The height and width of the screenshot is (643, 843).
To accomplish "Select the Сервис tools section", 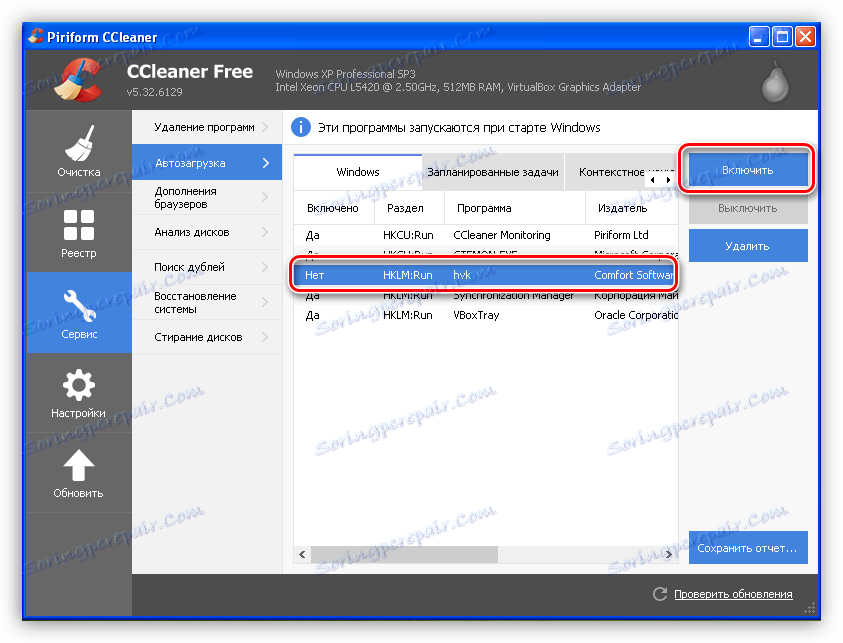I will (x=79, y=313).
